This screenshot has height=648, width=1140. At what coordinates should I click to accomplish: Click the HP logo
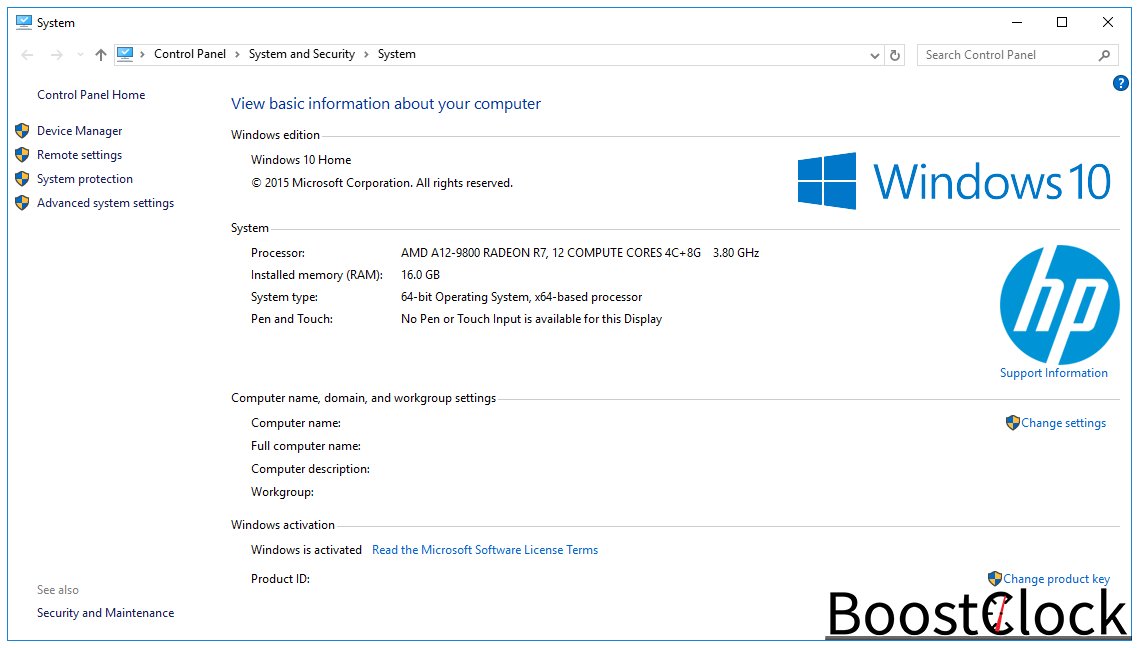click(1059, 304)
